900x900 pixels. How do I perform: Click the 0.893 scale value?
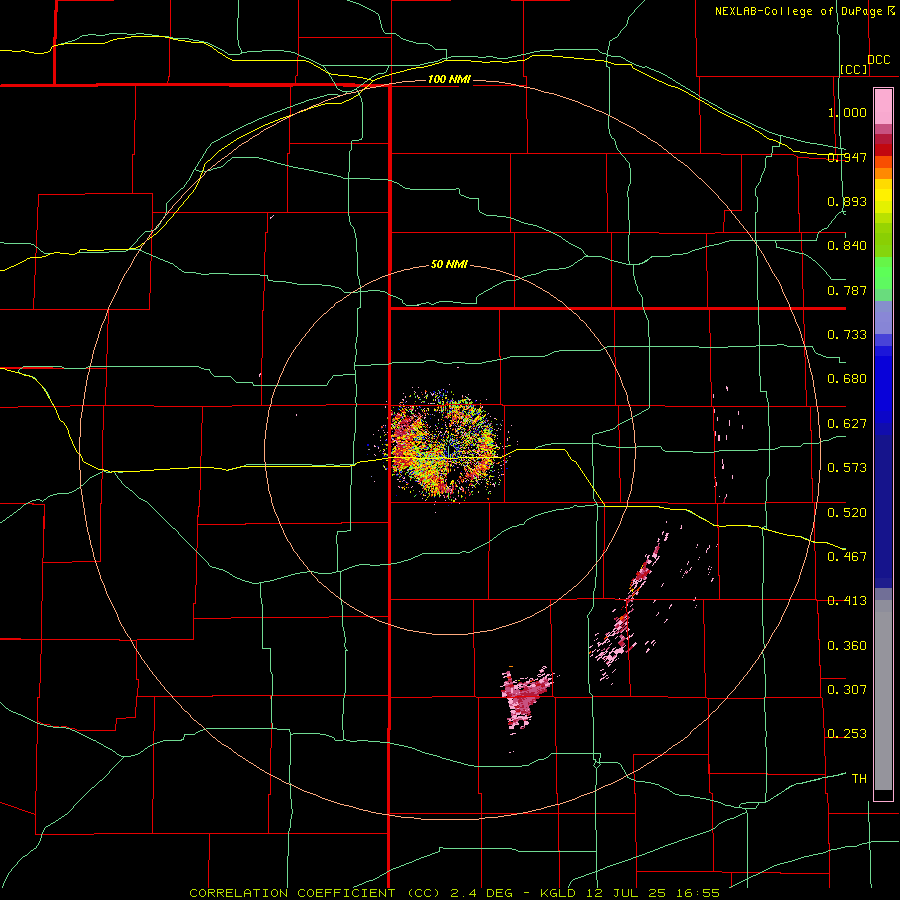pos(847,201)
